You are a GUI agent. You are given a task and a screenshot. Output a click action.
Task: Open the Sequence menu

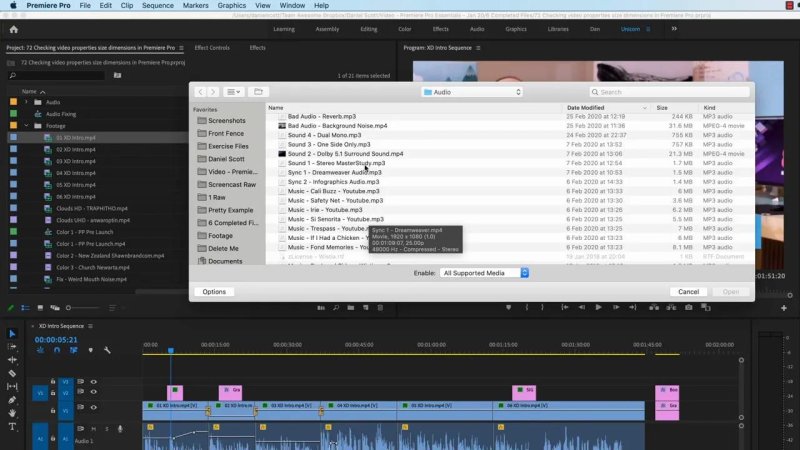point(158,5)
